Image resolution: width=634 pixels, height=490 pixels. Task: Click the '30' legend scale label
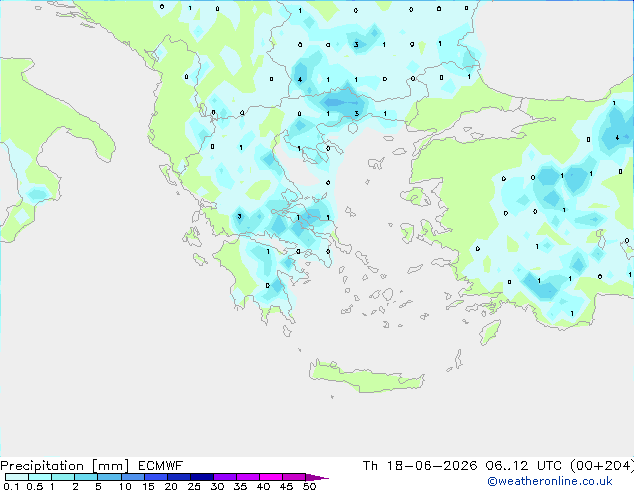point(217,486)
